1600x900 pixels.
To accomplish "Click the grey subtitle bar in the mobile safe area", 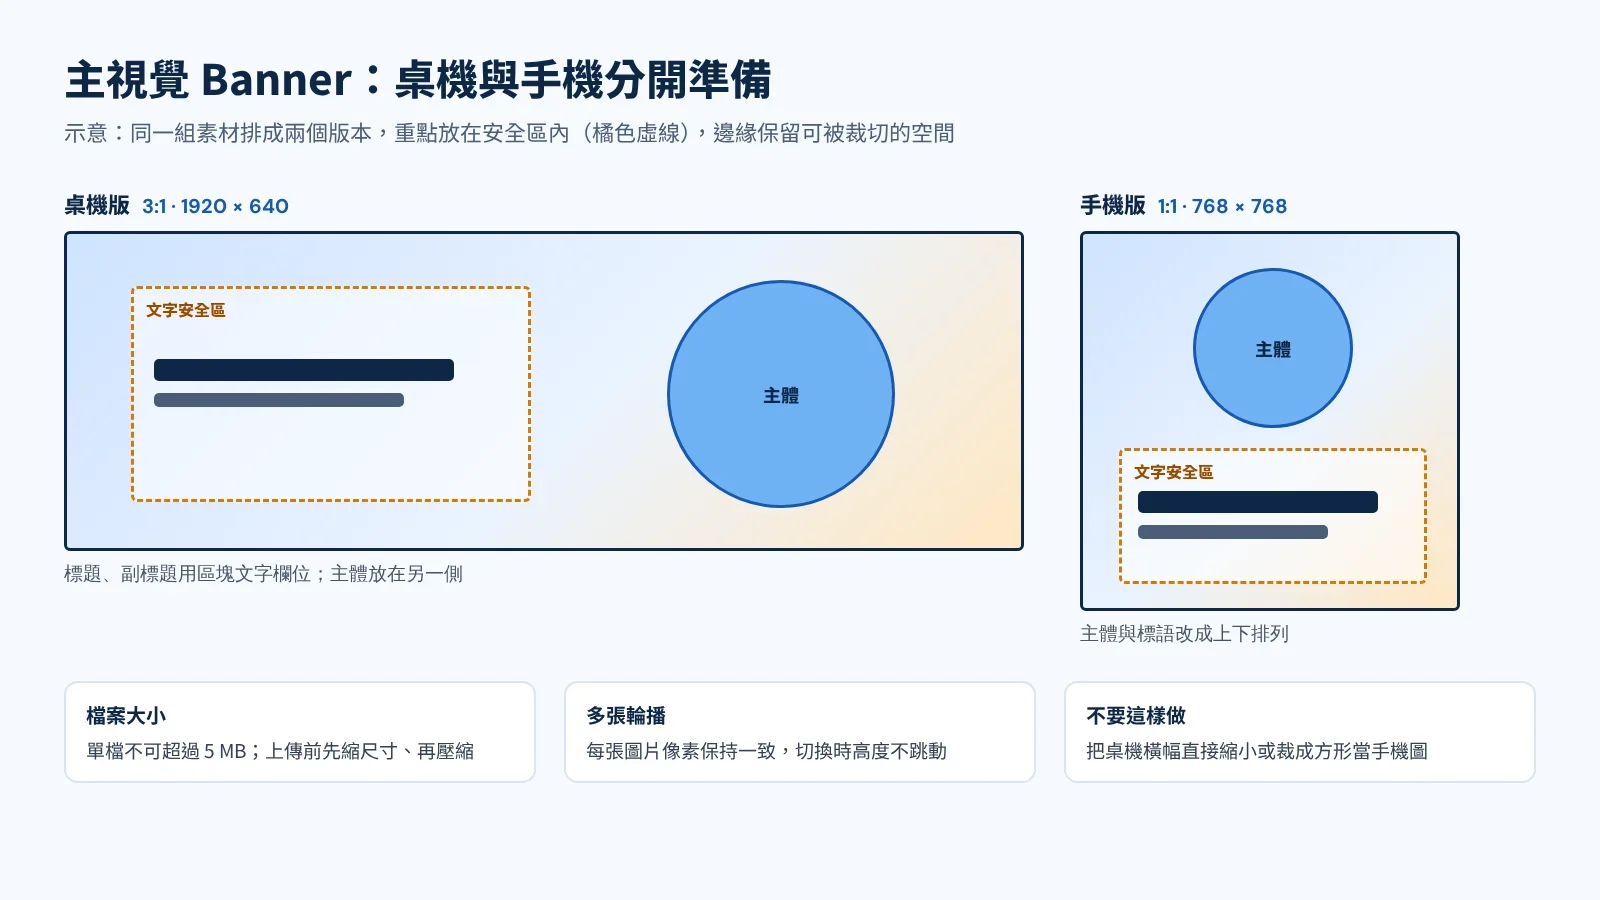I will coord(1233,532).
